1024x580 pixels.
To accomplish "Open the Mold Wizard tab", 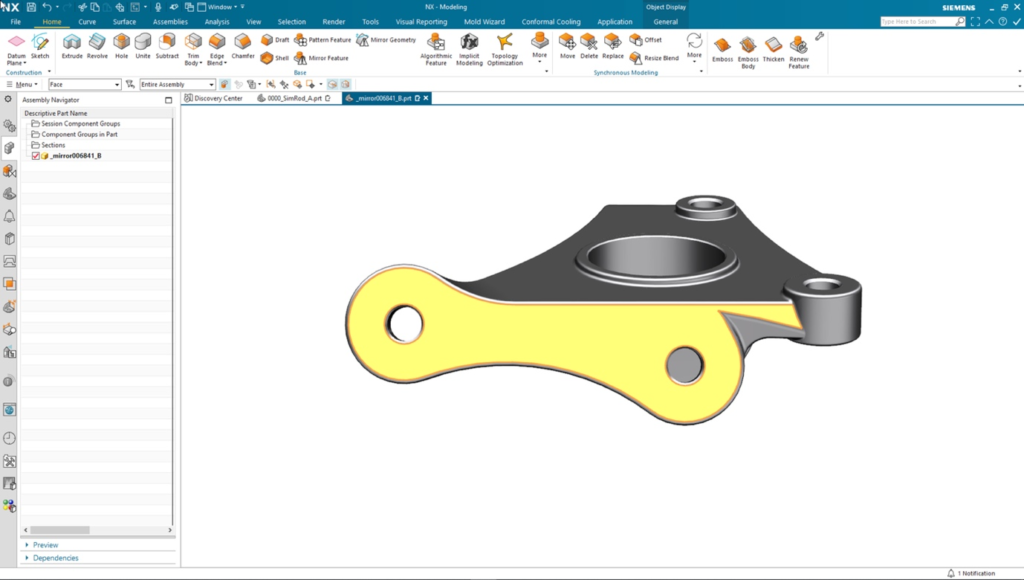I will click(485, 21).
